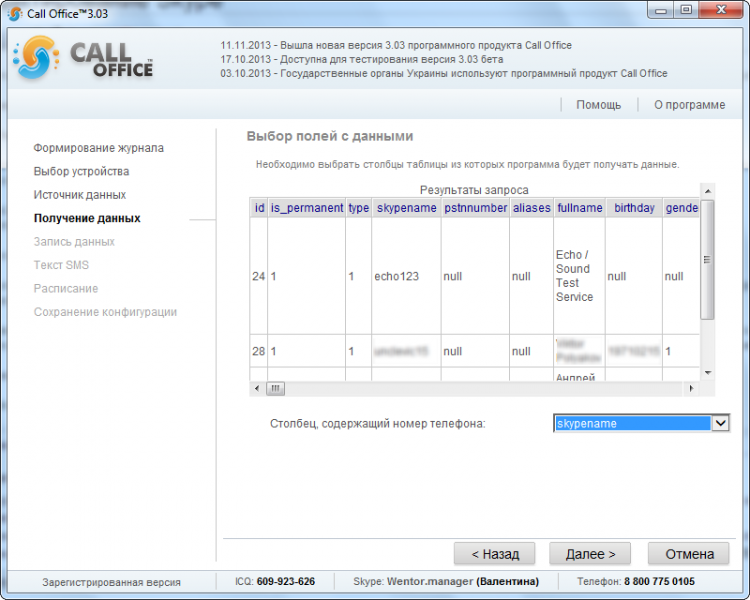
Task: Click the 03.10.2013 news line
Action: click(x=444, y=73)
